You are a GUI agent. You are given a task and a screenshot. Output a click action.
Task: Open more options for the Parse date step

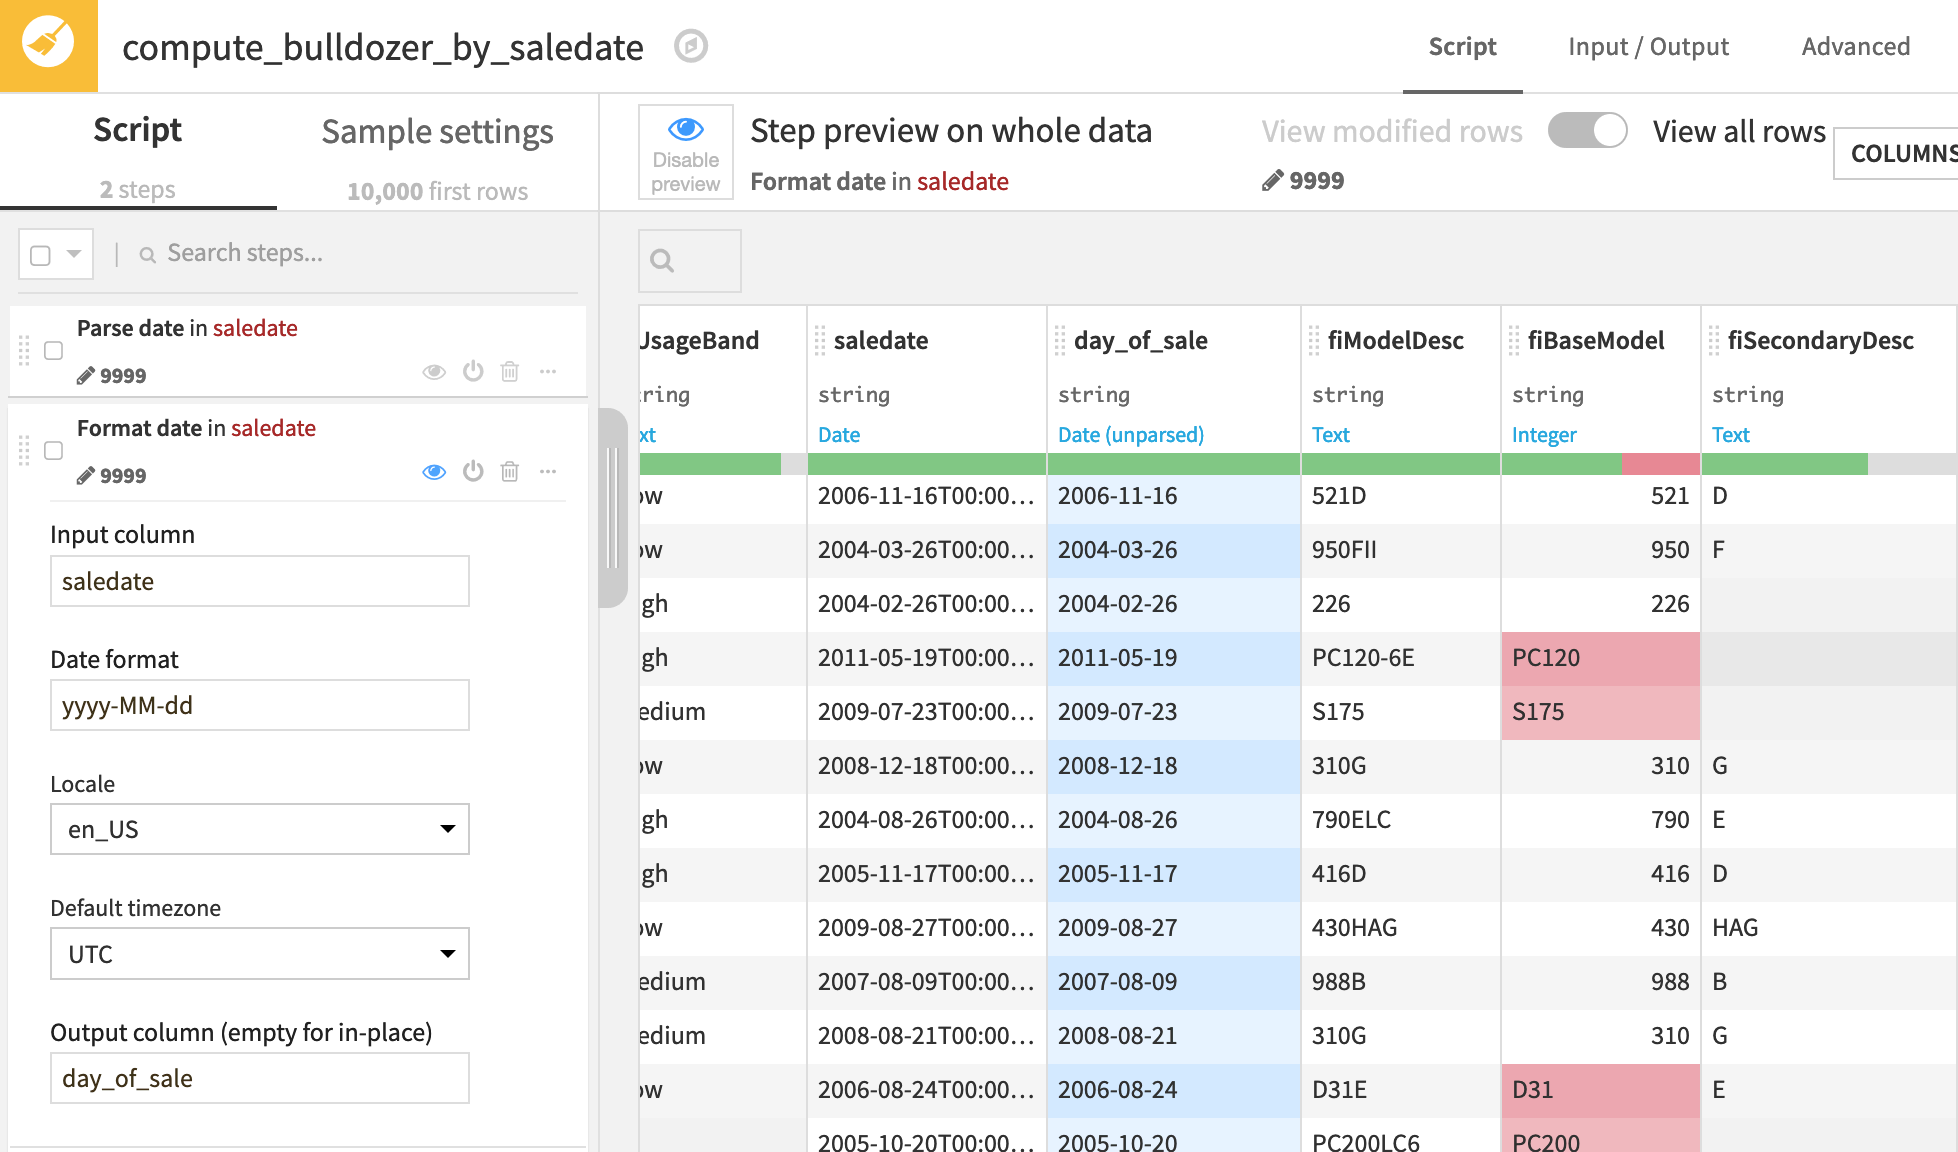(x=548, y=371)
